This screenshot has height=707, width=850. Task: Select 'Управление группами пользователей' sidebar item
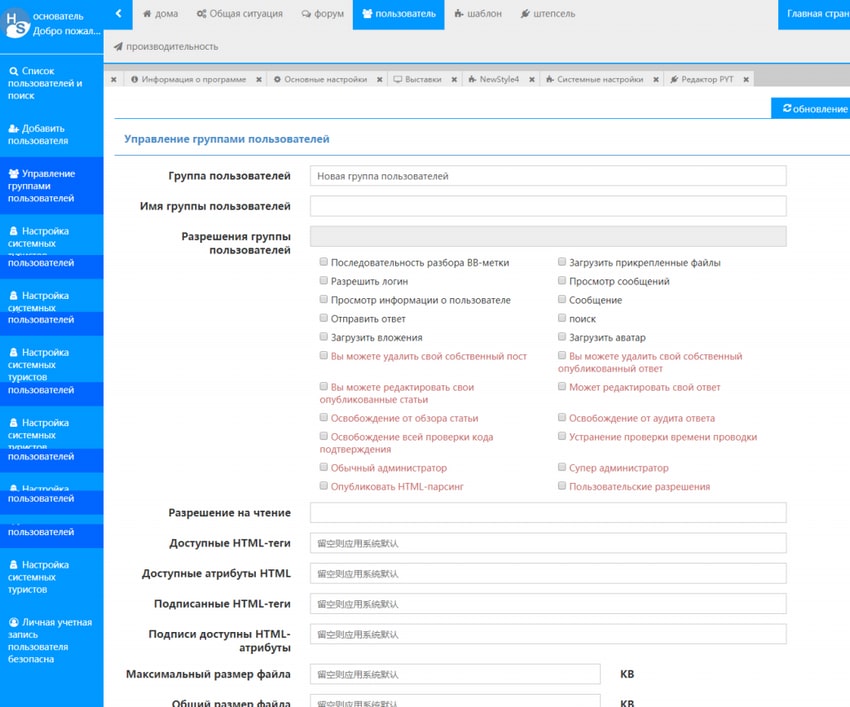tap(51, 185)
